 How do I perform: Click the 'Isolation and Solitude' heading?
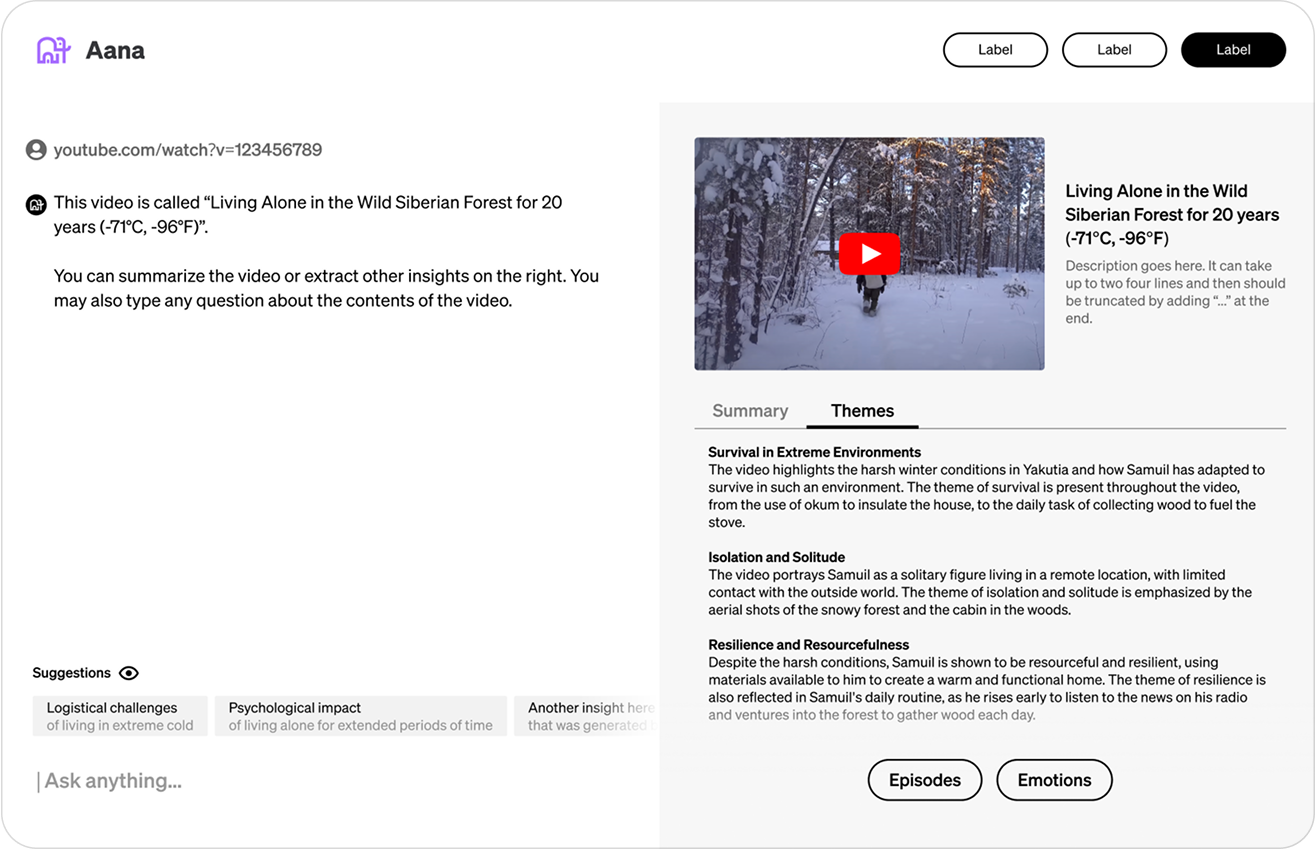(x=777, y=557)
